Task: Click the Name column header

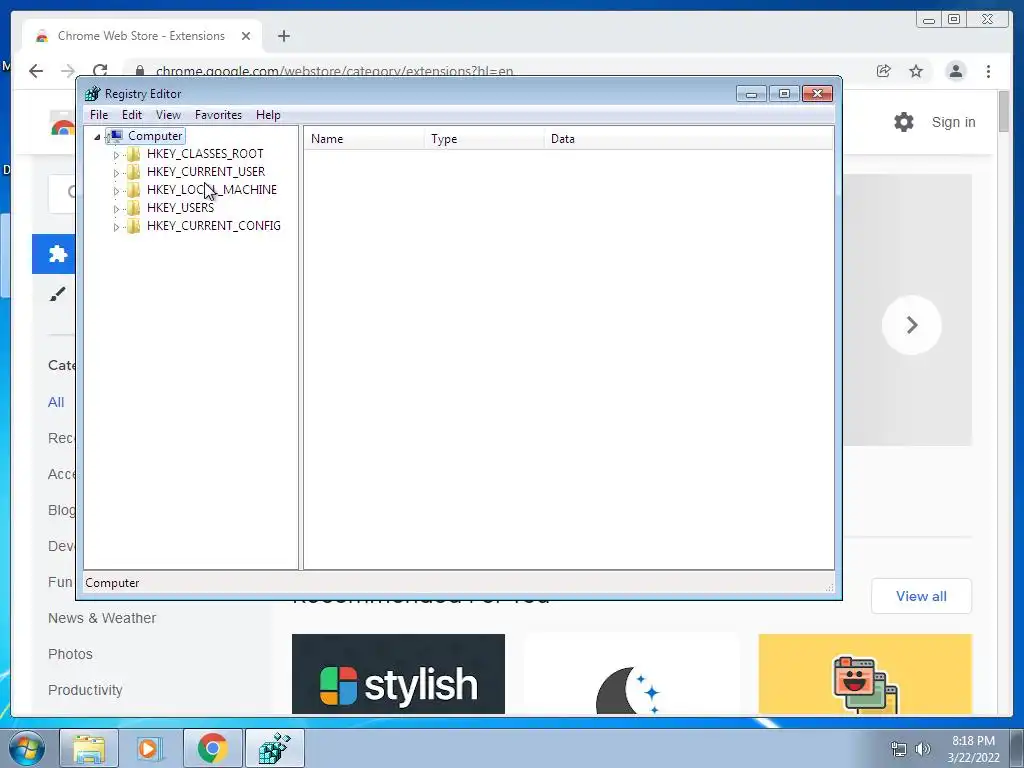Action: [x=364, y=138]
